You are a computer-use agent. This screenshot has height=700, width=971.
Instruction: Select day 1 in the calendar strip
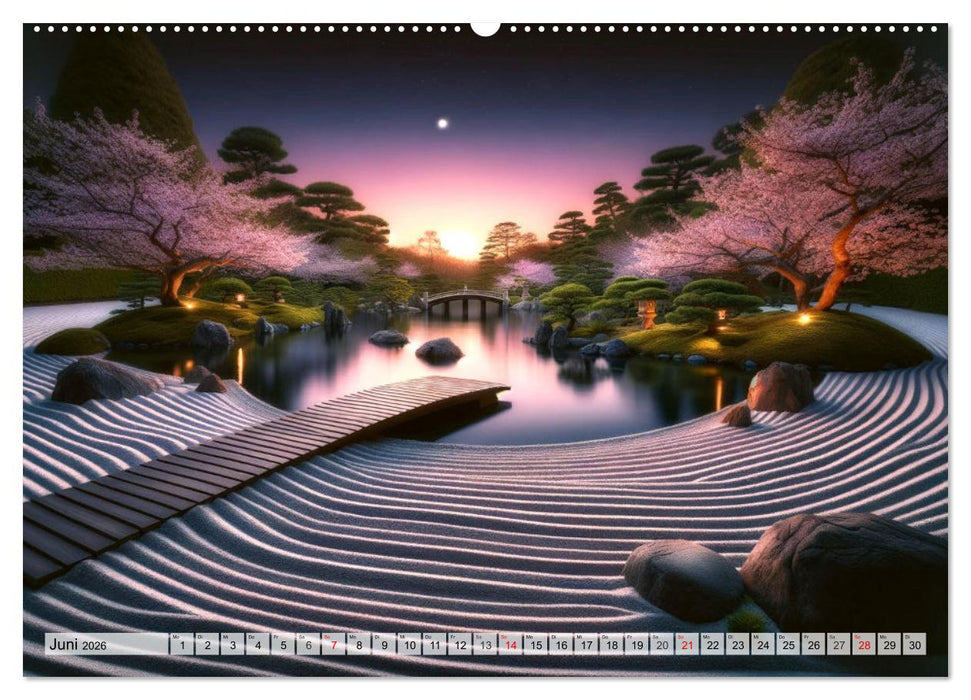click(181, 645)
